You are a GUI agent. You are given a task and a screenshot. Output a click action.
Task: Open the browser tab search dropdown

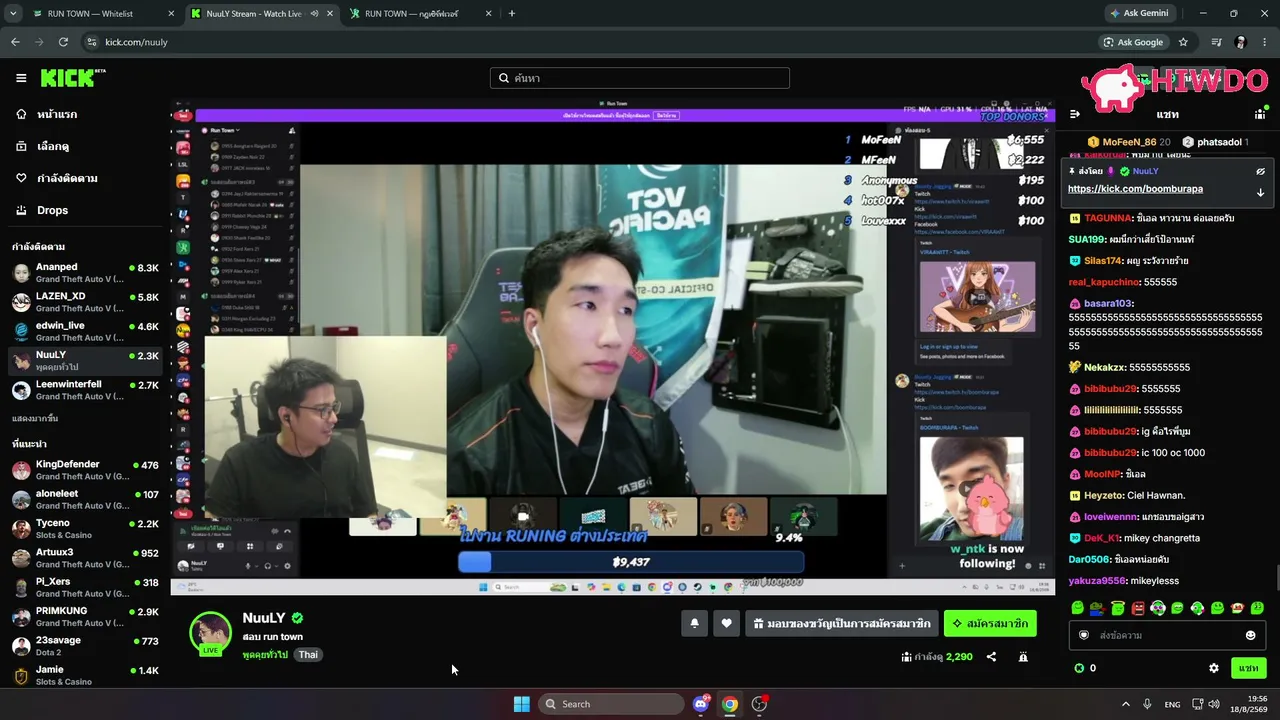13,14
